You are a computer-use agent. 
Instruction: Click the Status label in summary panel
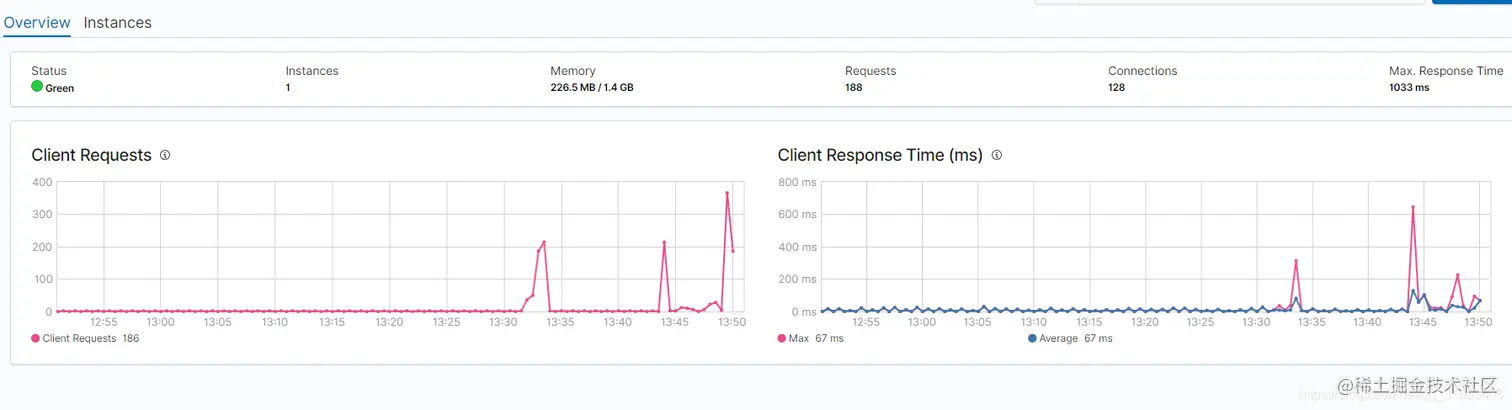[49, 71]
